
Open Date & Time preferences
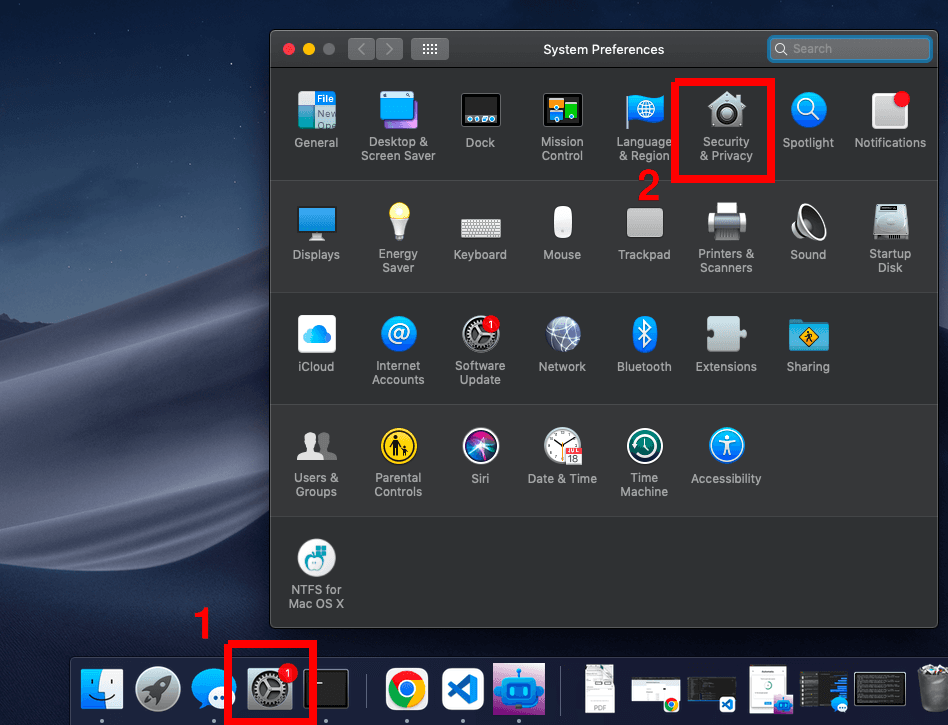[562, 456]
